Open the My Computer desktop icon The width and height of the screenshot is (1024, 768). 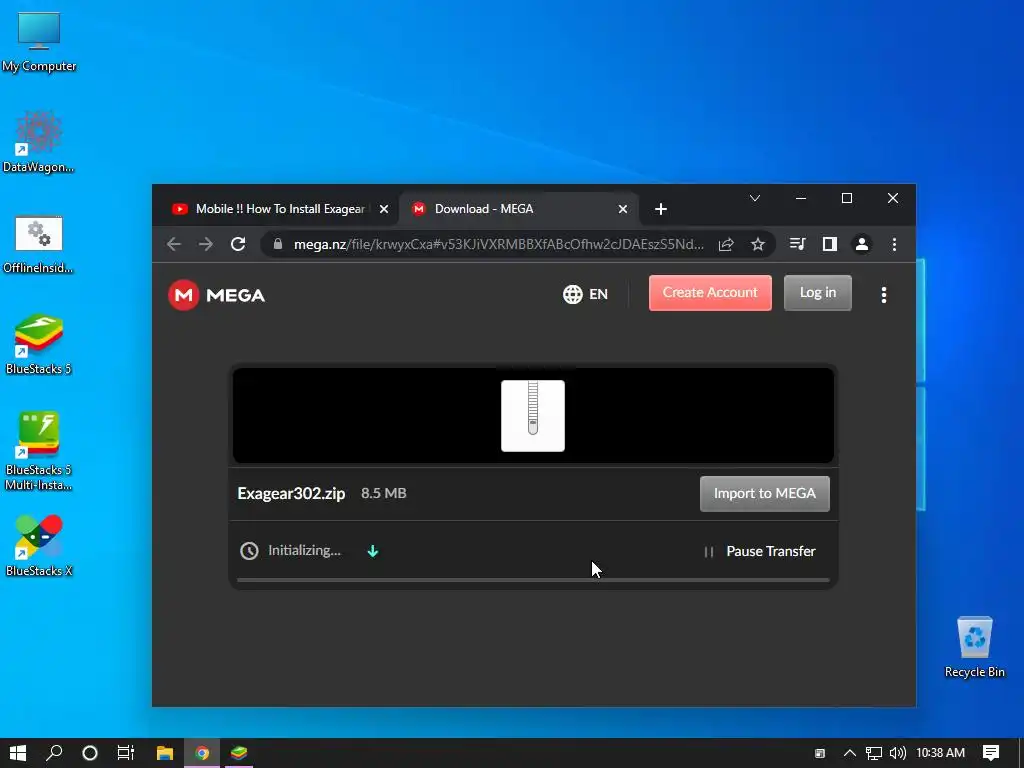39,42
